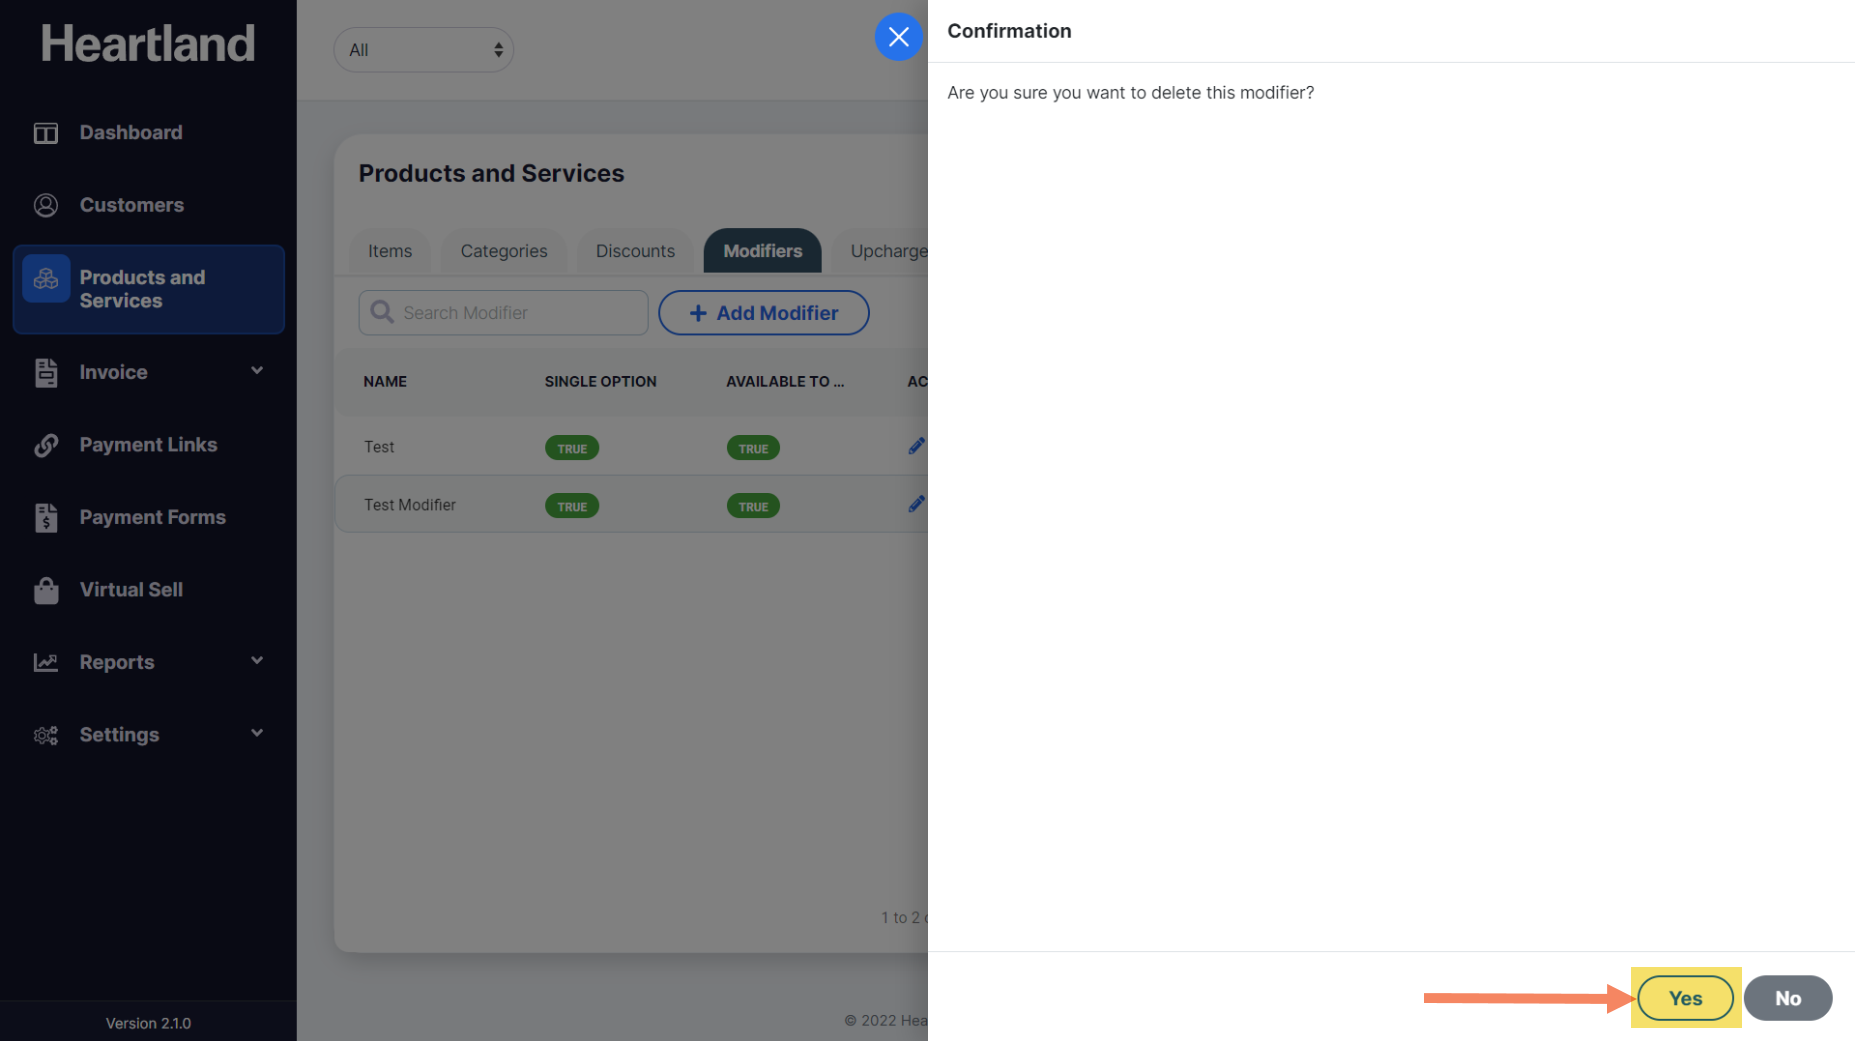1855x1041 pixels.
Task: Edit the Test Modifier row pencil icon
Action: coord(916,504)
